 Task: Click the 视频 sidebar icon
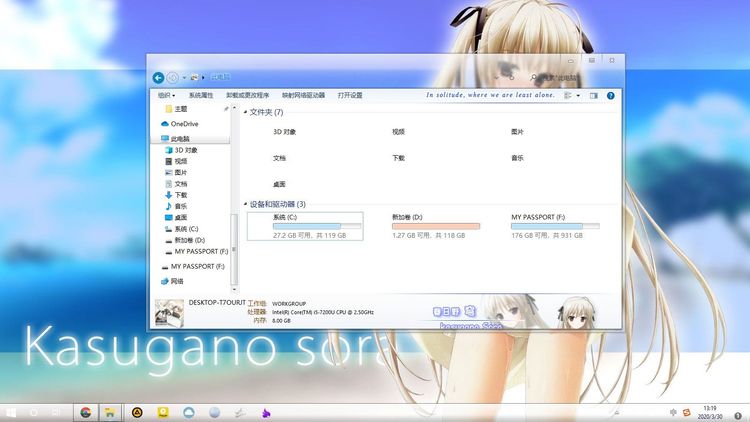pos(168,161)
